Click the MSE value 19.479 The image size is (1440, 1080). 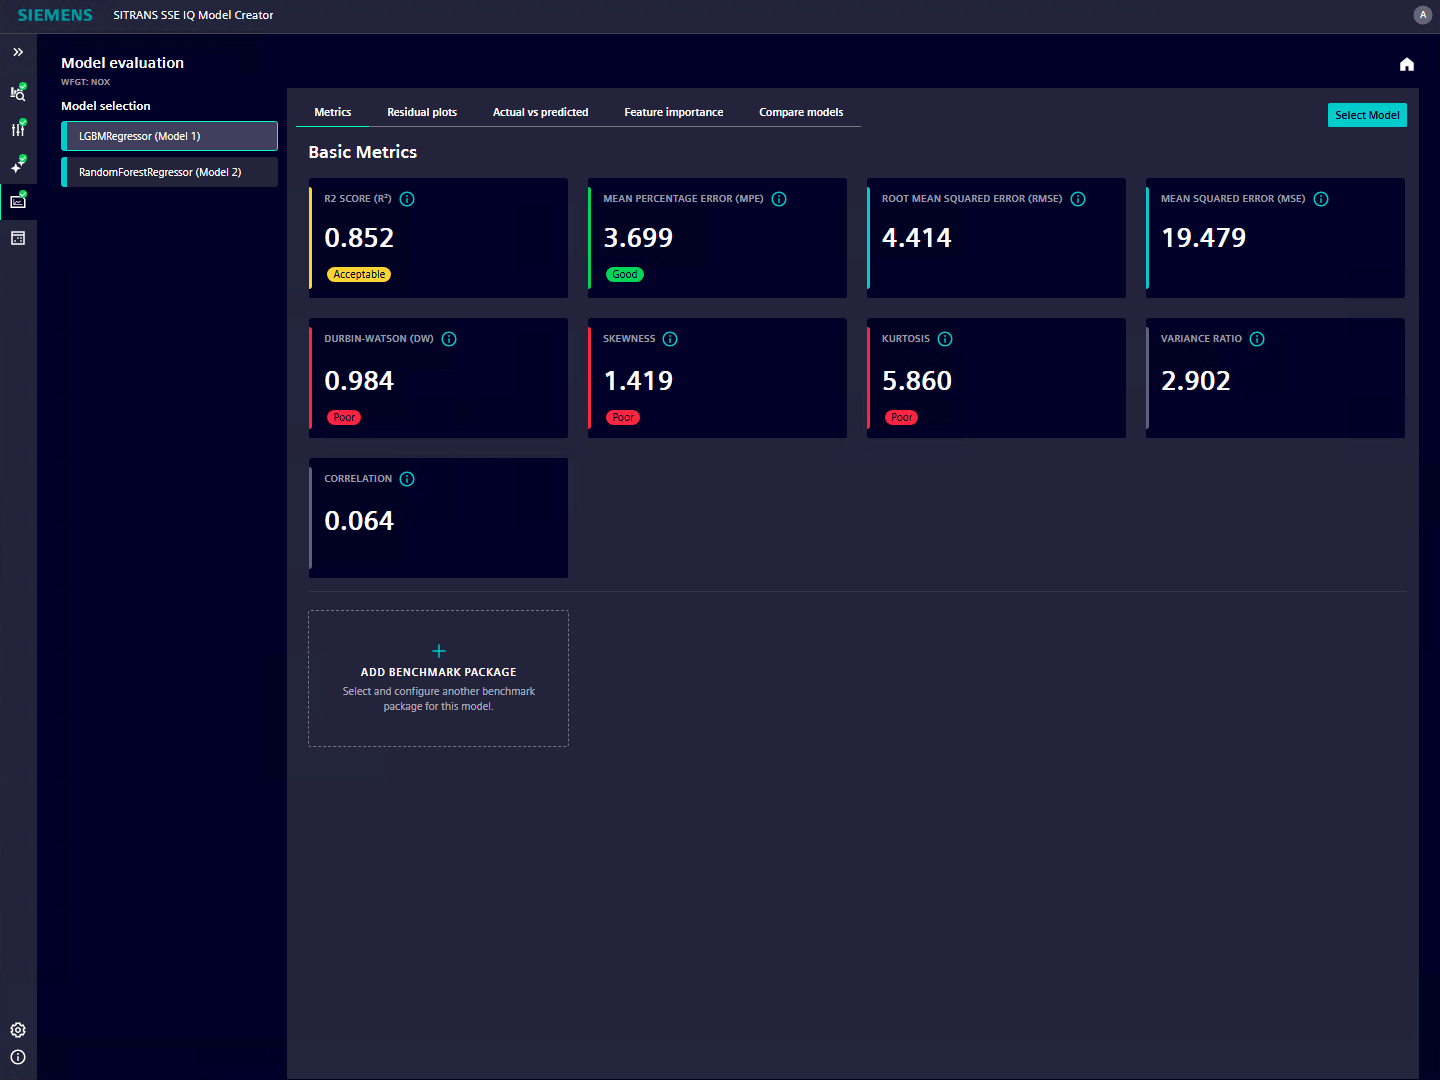pos(1204,238)
